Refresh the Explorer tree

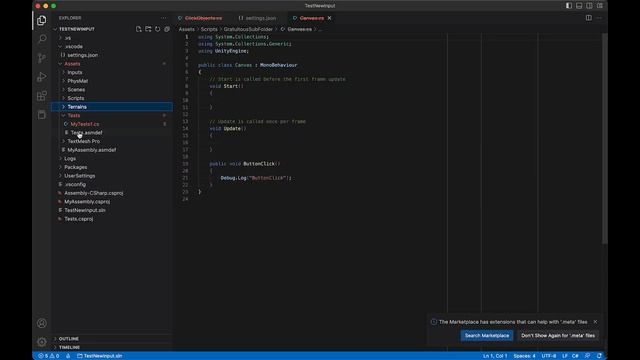(158, 29)
